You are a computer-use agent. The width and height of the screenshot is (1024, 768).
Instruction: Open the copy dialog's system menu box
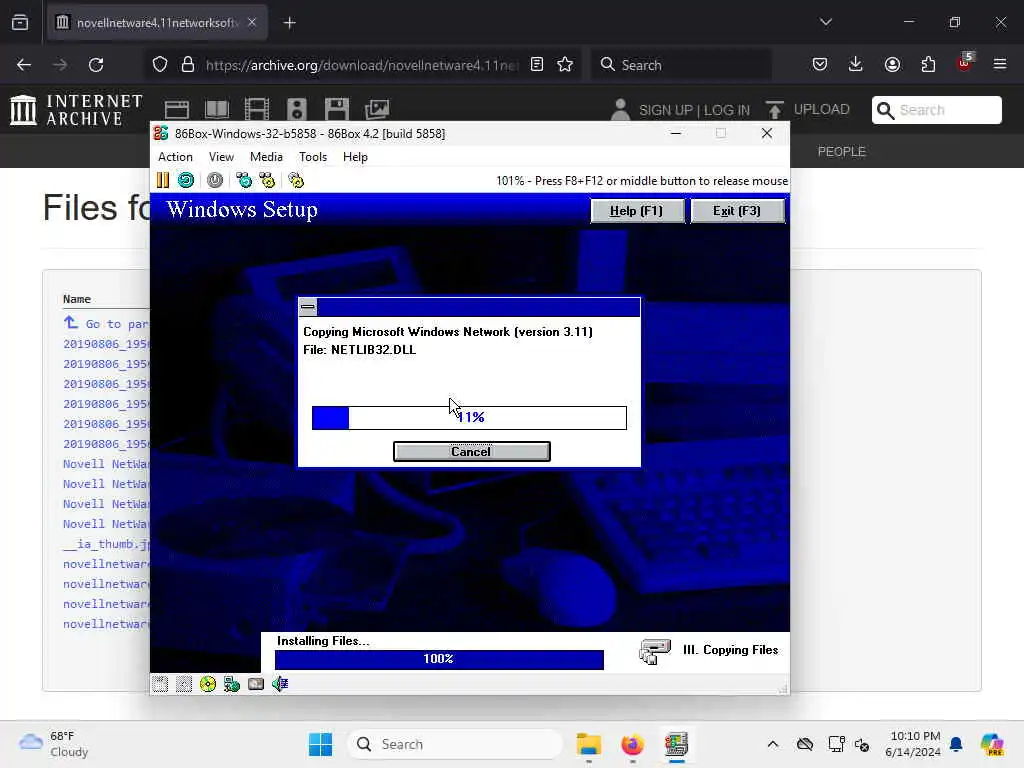pos(308,307)
